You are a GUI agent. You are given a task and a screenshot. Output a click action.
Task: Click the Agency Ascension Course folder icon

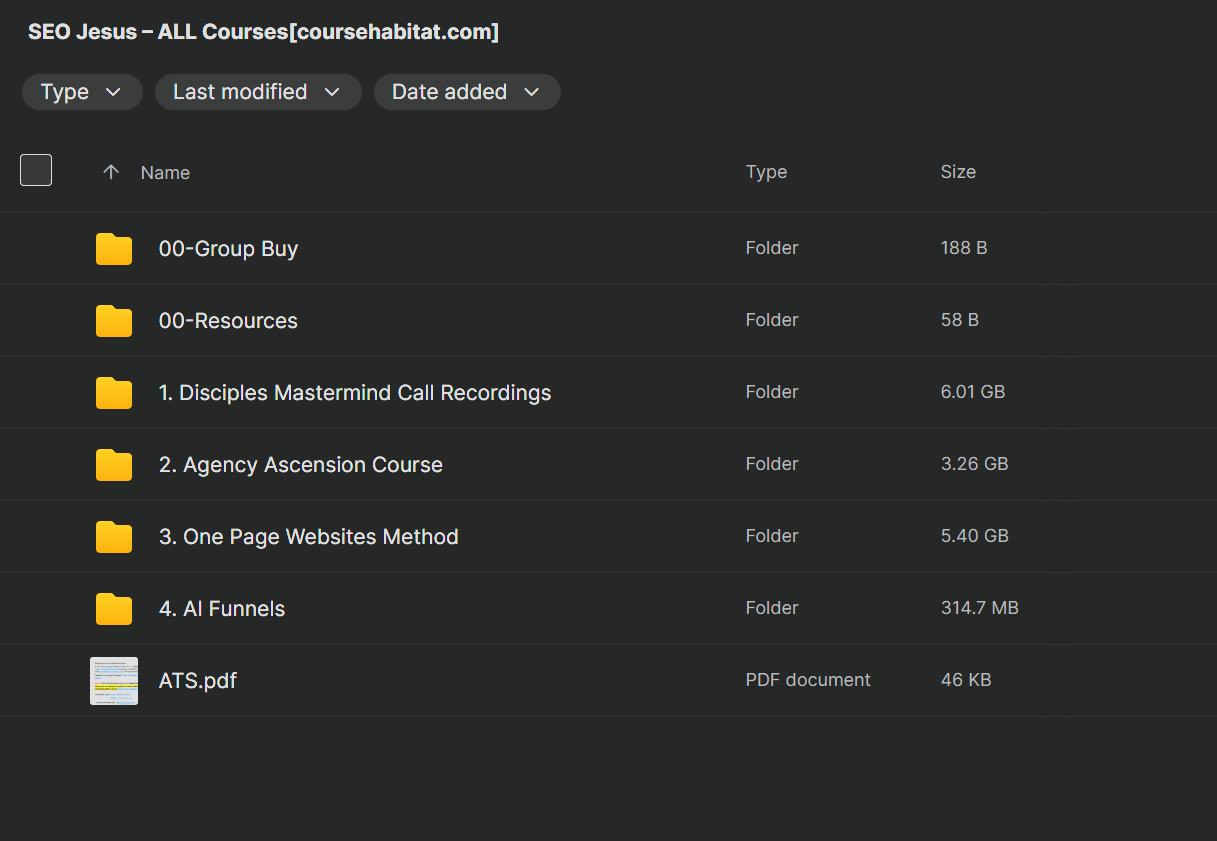click(x=114, y=465)
